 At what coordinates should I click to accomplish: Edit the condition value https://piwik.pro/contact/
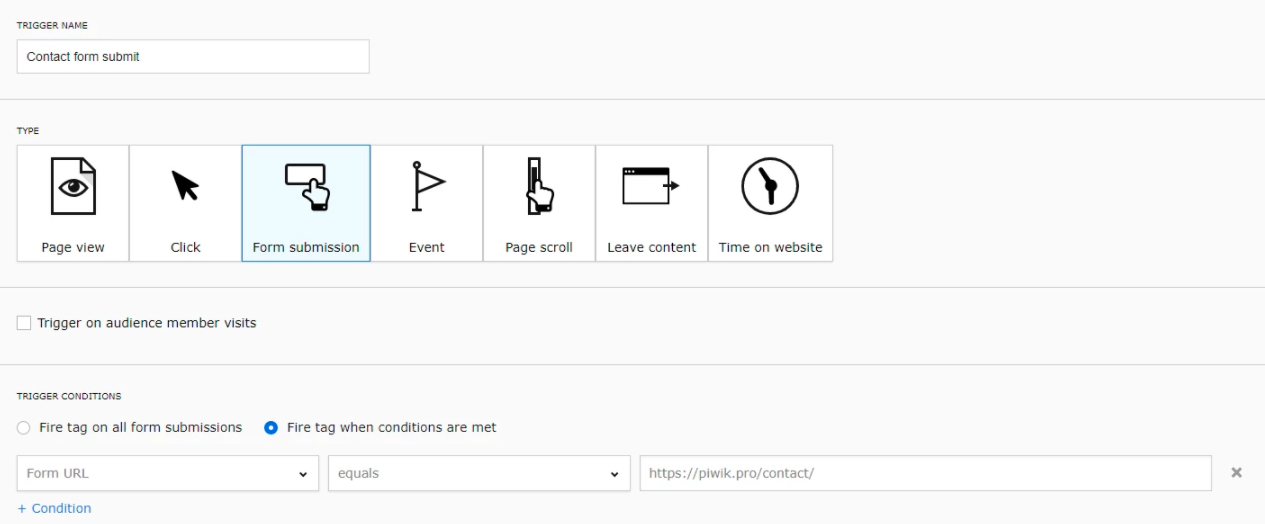pos(926,473)
